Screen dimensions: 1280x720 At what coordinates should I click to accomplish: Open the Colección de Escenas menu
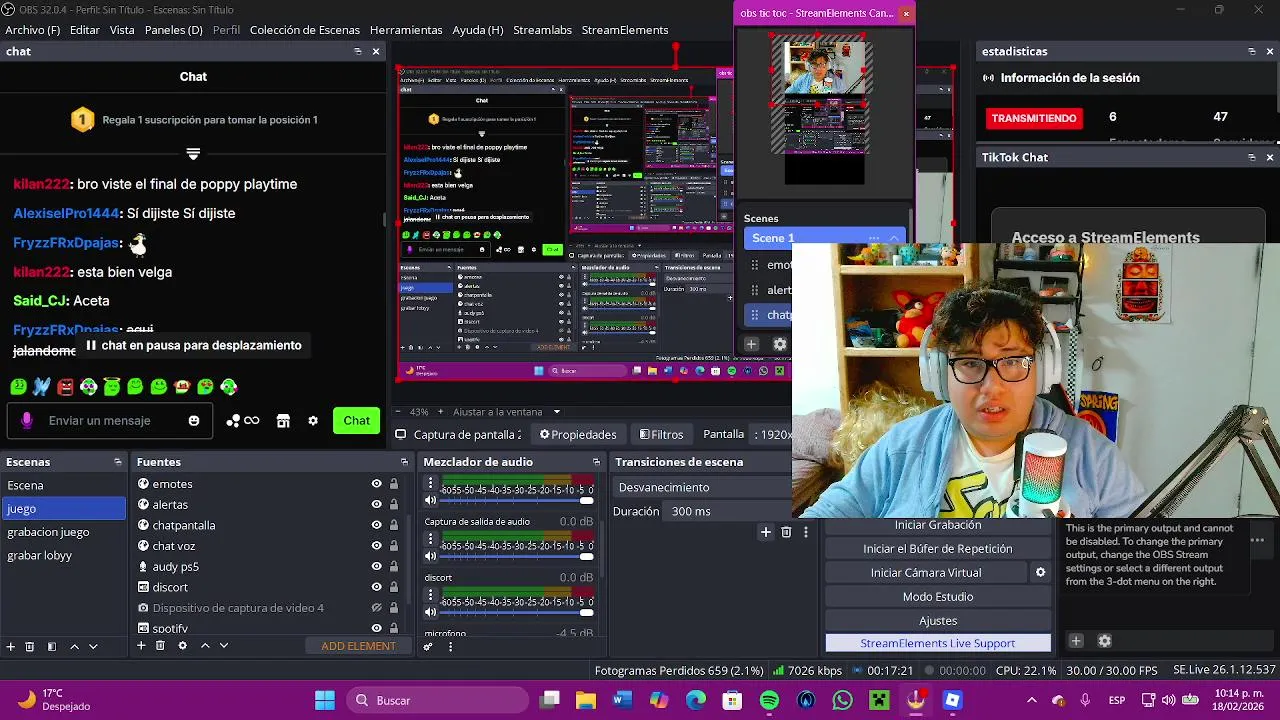305,30
